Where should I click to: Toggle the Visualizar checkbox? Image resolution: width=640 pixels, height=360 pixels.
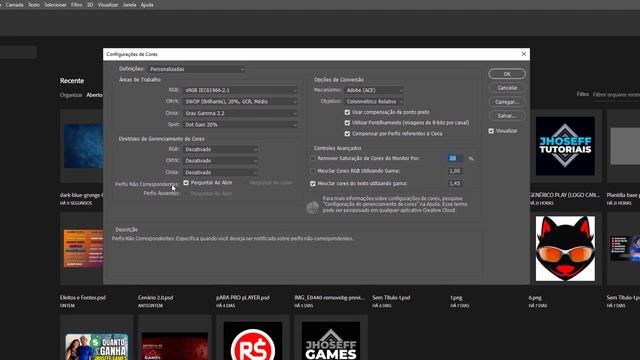coord(491,131)
